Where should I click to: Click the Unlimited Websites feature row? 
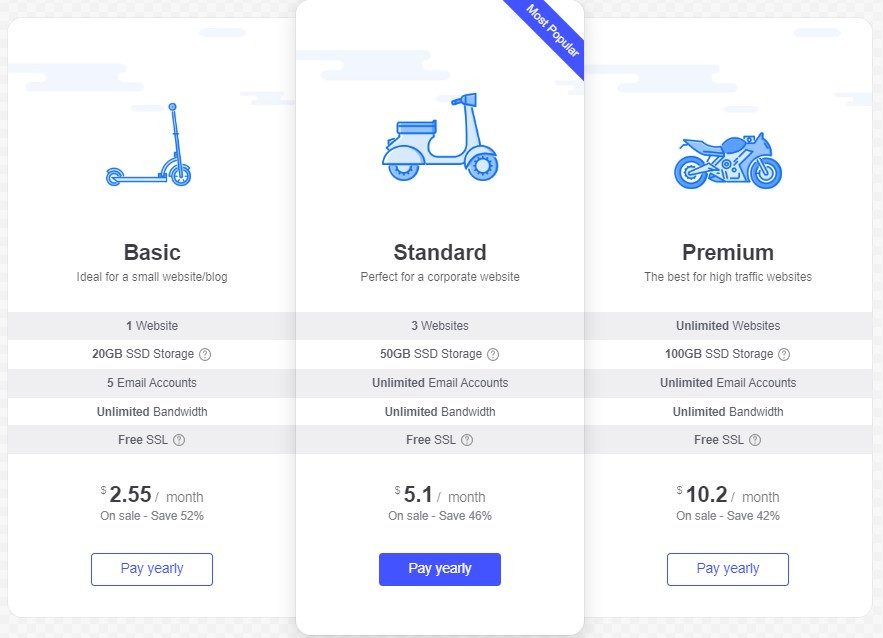[728, 325]
